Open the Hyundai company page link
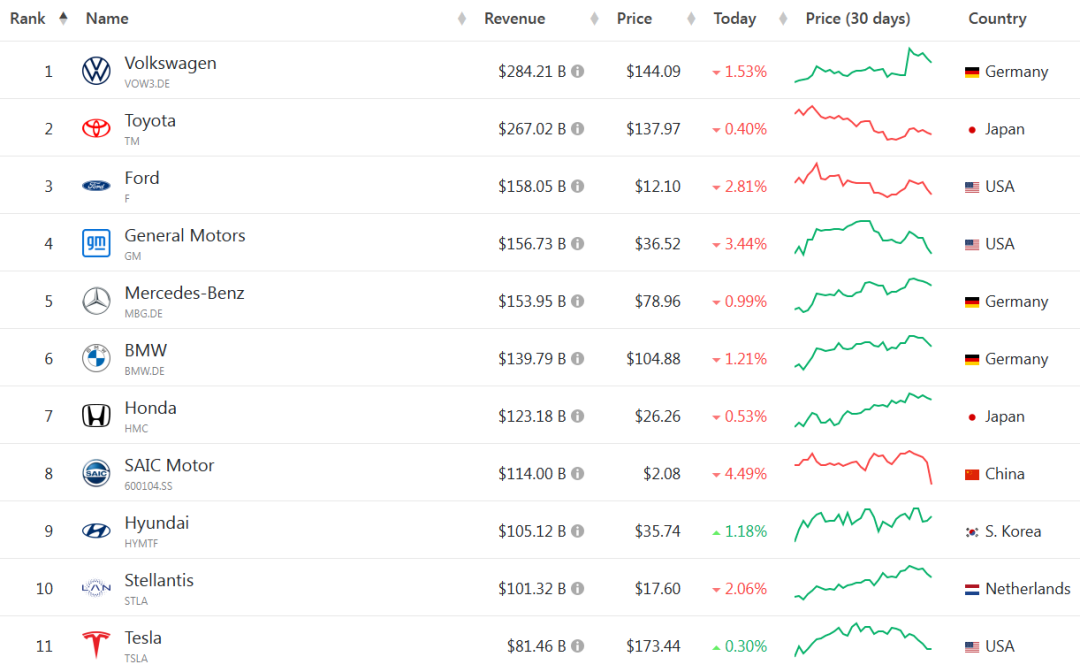The width and height of the screenshot is (1080, 672). tap(156, 523)
